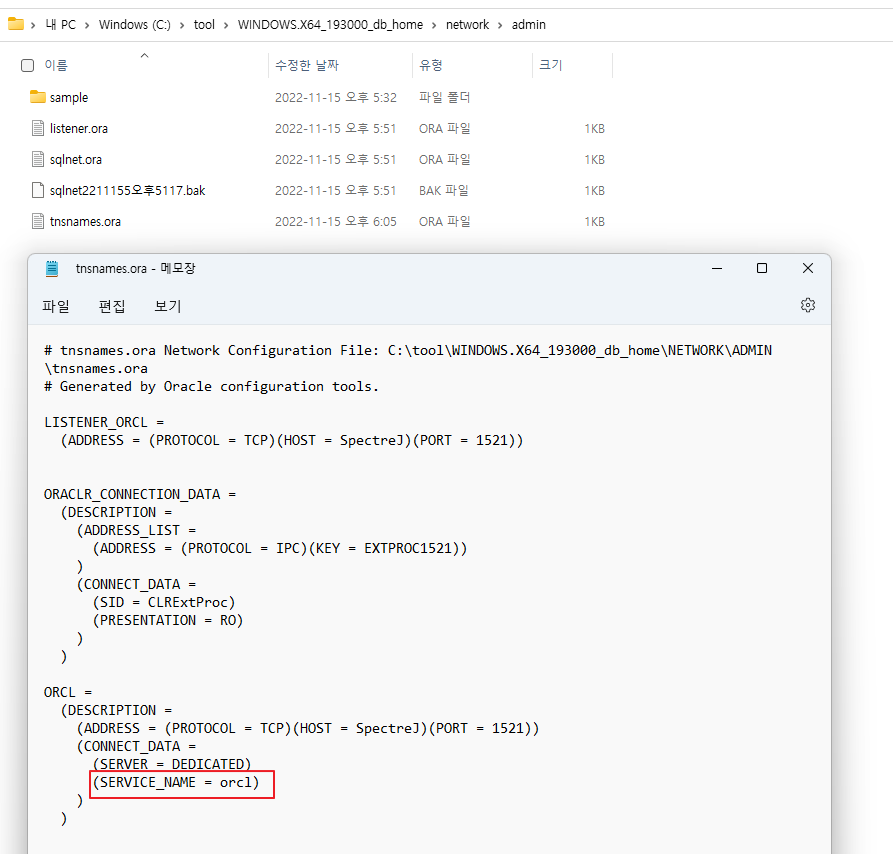Select the sqlnet2211155오후5117.bak file name
This screenshot has width=893, height=854.
click(128, 191)
